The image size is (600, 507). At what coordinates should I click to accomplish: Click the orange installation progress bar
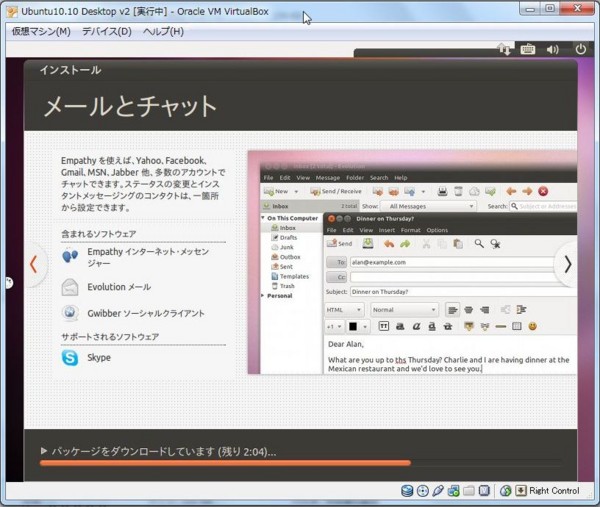coord(225,463)
